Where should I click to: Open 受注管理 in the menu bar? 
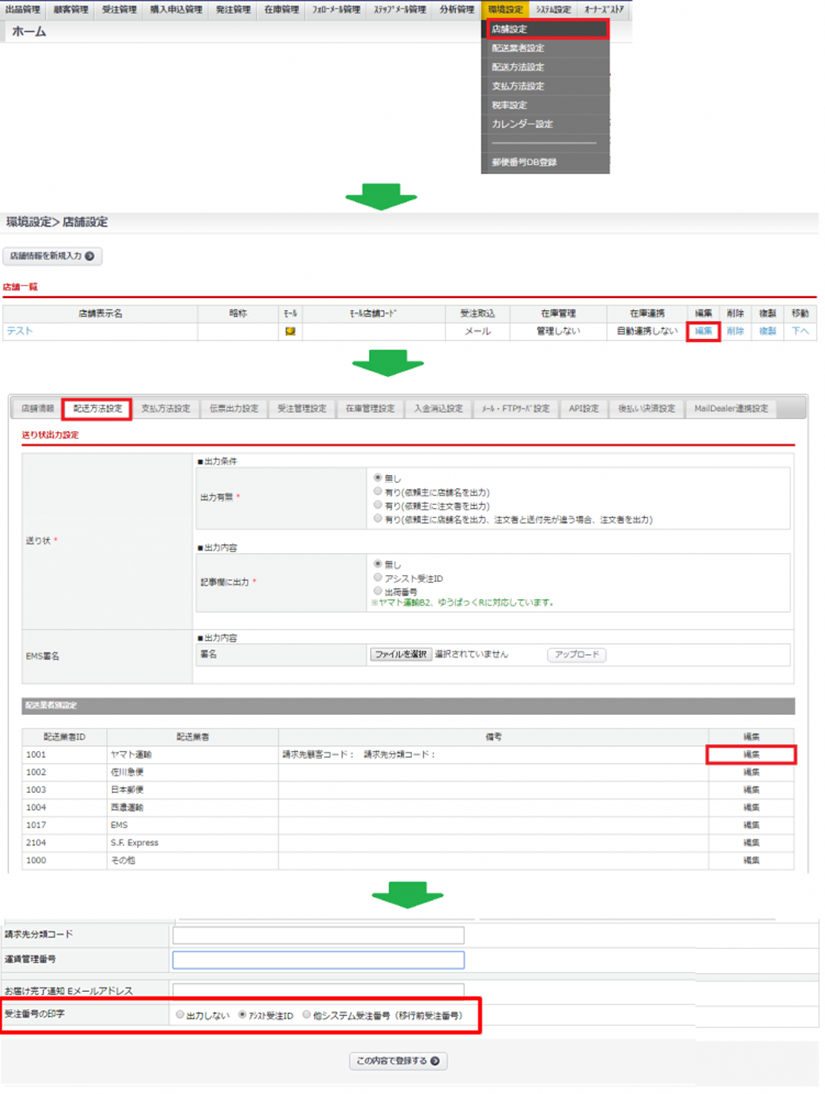click(119, 10)
